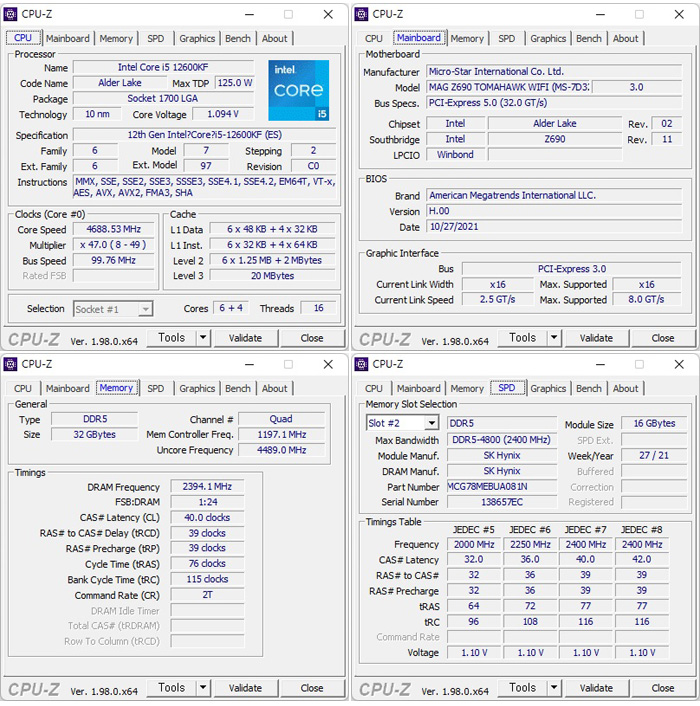Click the Command Rate 2T value
The width and height of the screenshot is (700, 706).
pos(207,595)
